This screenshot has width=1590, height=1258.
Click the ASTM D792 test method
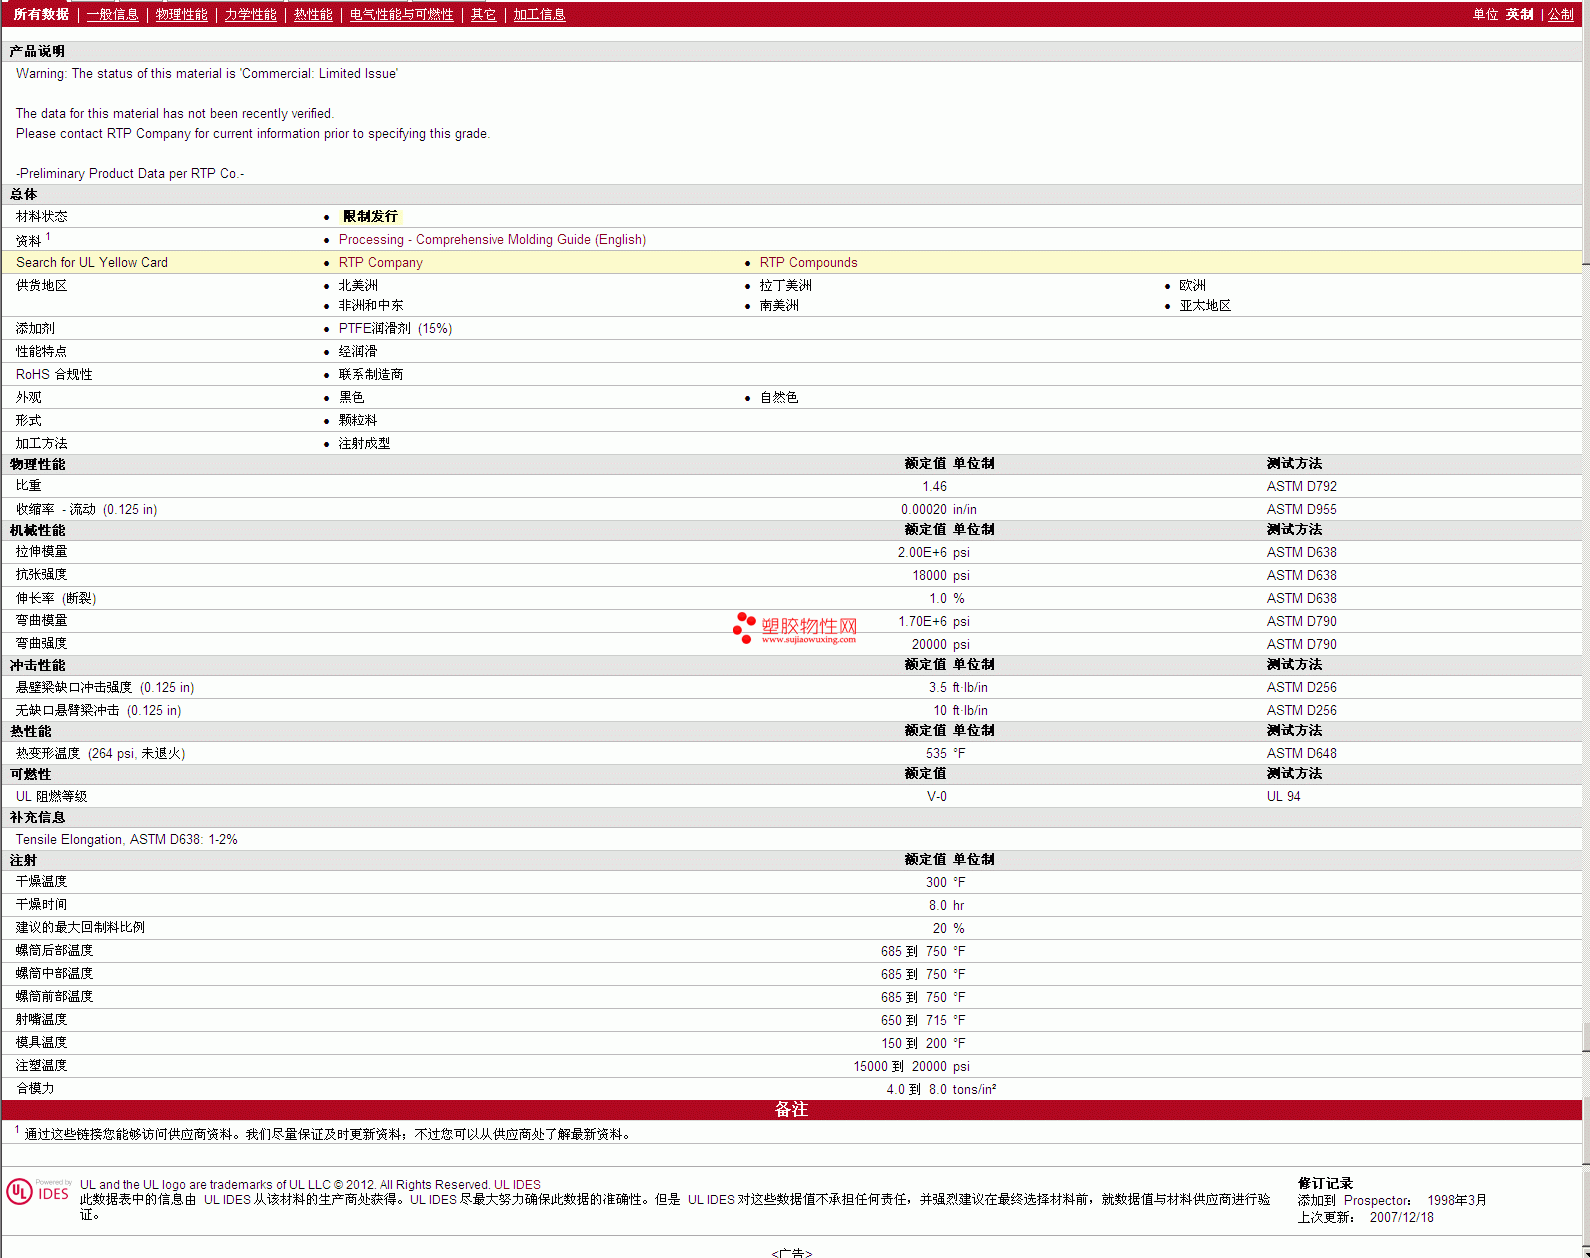pyautogui.click(x=1301, y=486)
